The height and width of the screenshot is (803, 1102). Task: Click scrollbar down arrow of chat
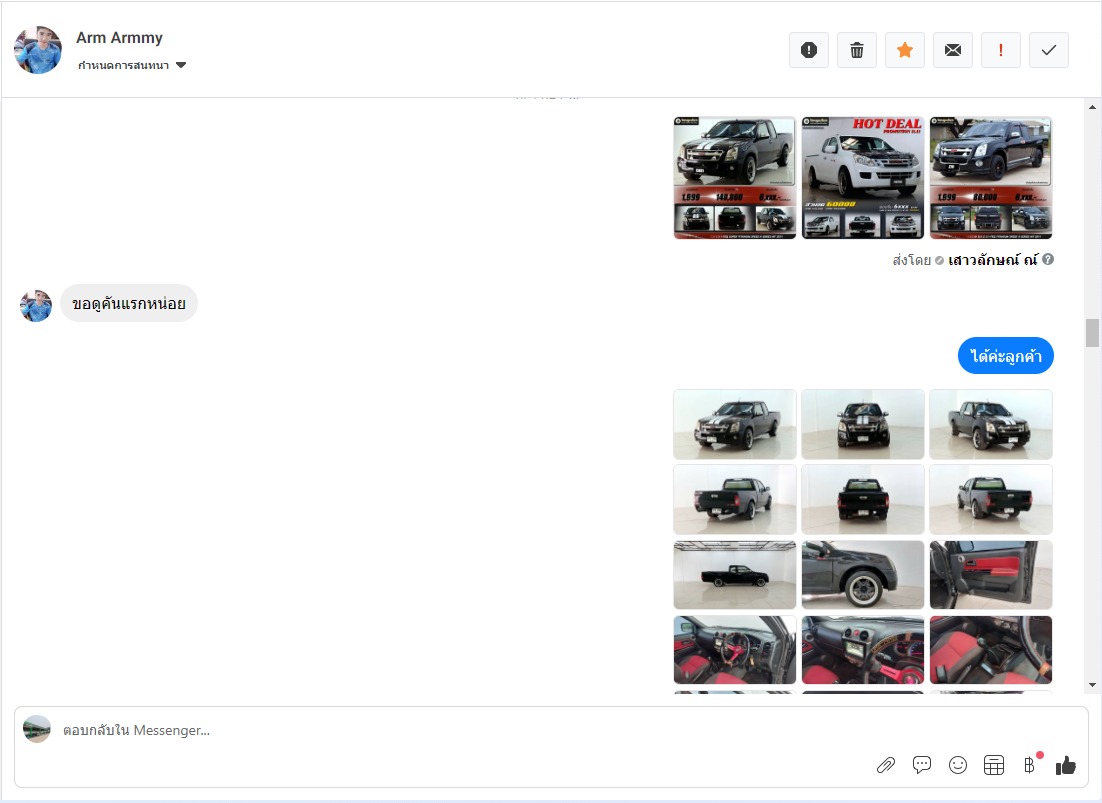(x=1092, y=685)
